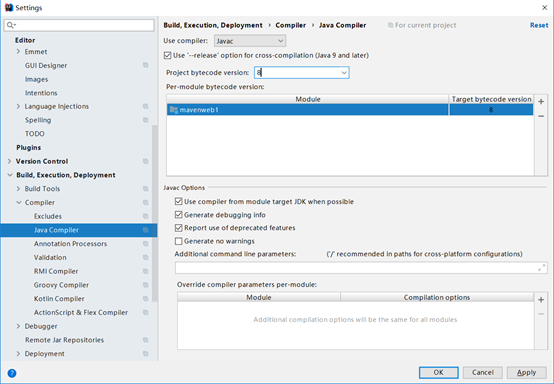Enable Generate no warnings
This screenshot has height=384, width=554.
coord(178,241)
